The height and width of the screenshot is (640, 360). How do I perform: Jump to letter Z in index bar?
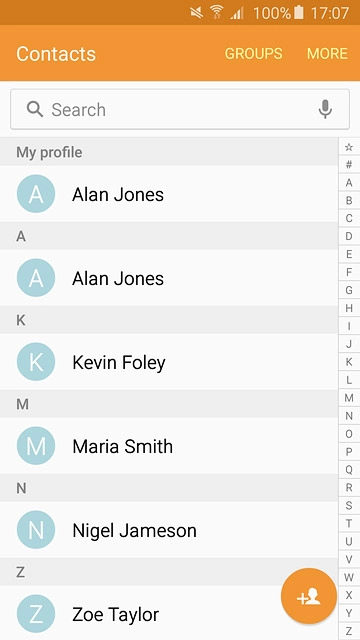click(349, 631)
